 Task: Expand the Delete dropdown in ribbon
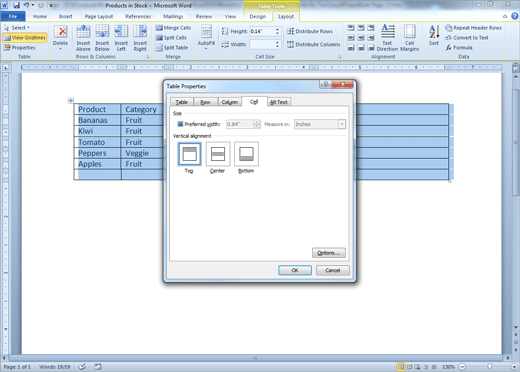coord(60,49)
